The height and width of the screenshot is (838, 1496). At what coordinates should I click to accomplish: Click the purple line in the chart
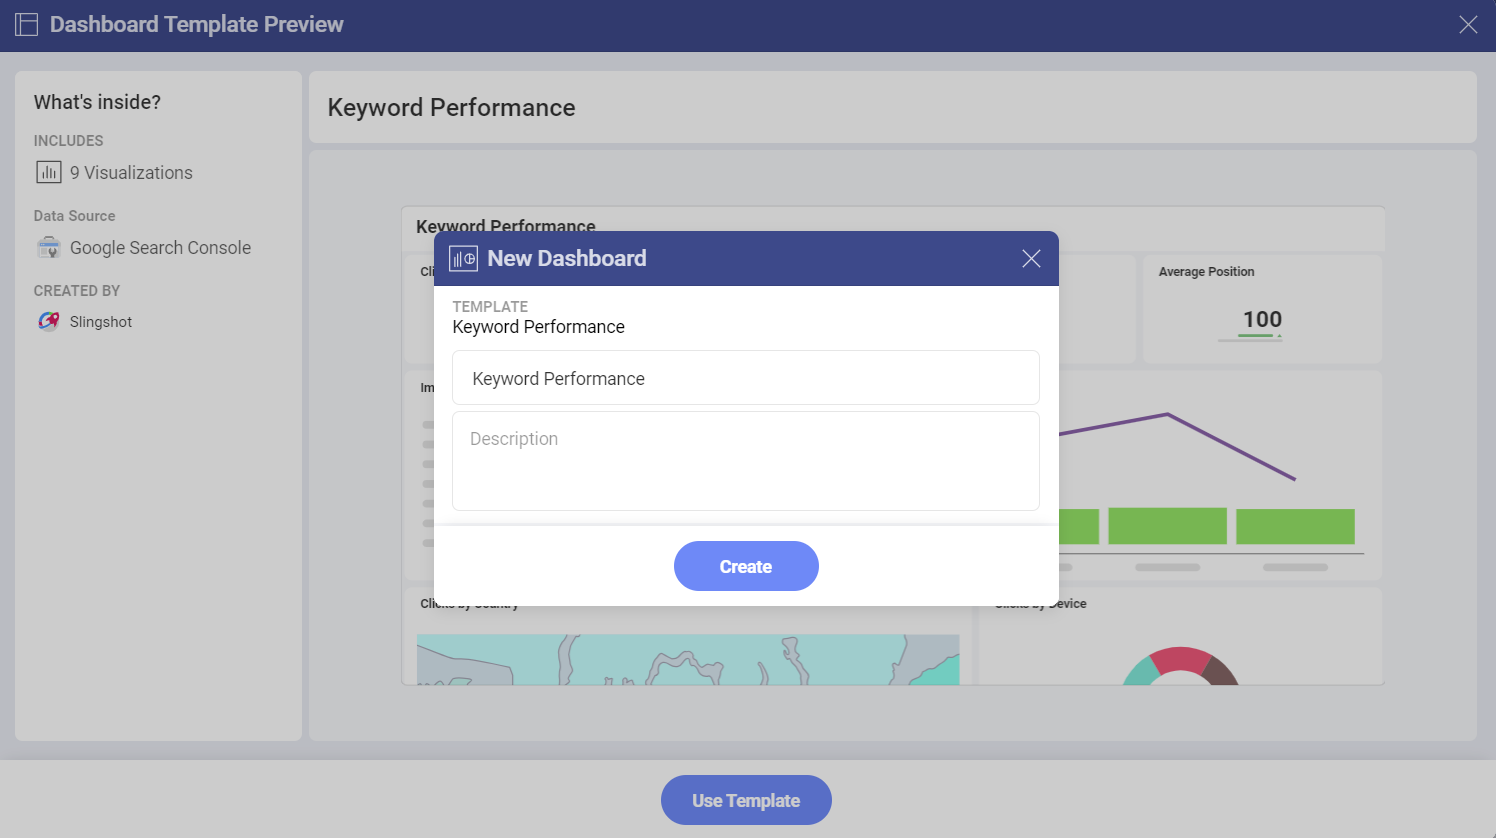[x=1230, y=446]
